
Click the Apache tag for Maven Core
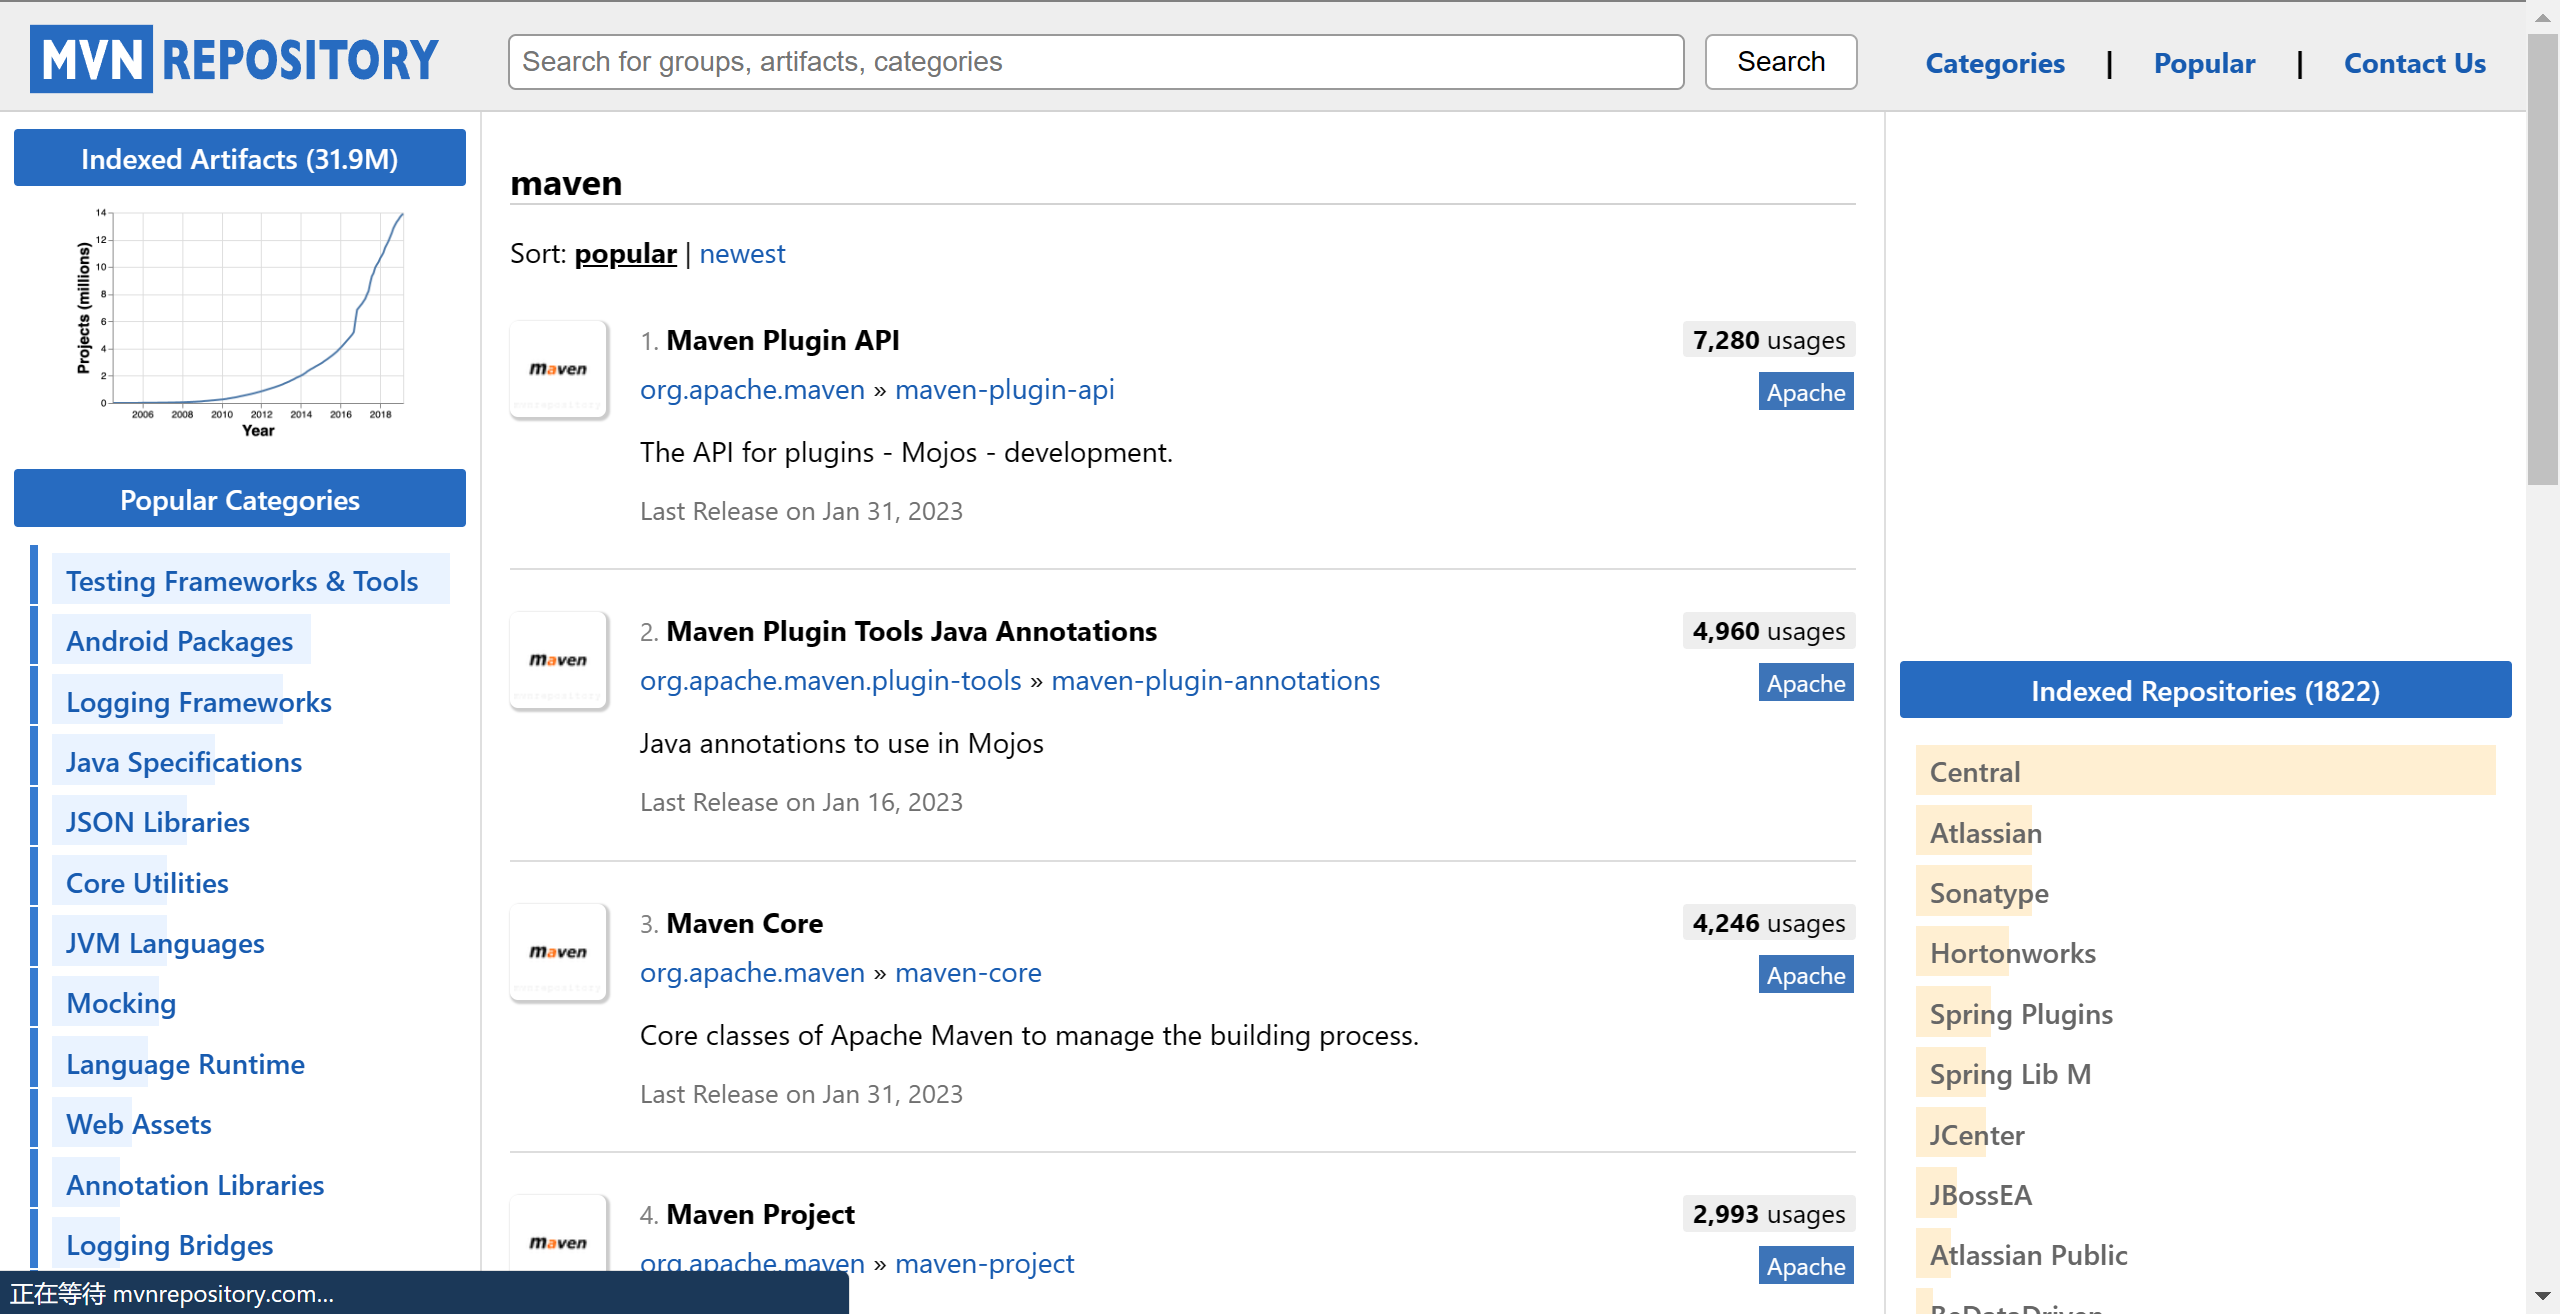click(x=1806, y=975)
